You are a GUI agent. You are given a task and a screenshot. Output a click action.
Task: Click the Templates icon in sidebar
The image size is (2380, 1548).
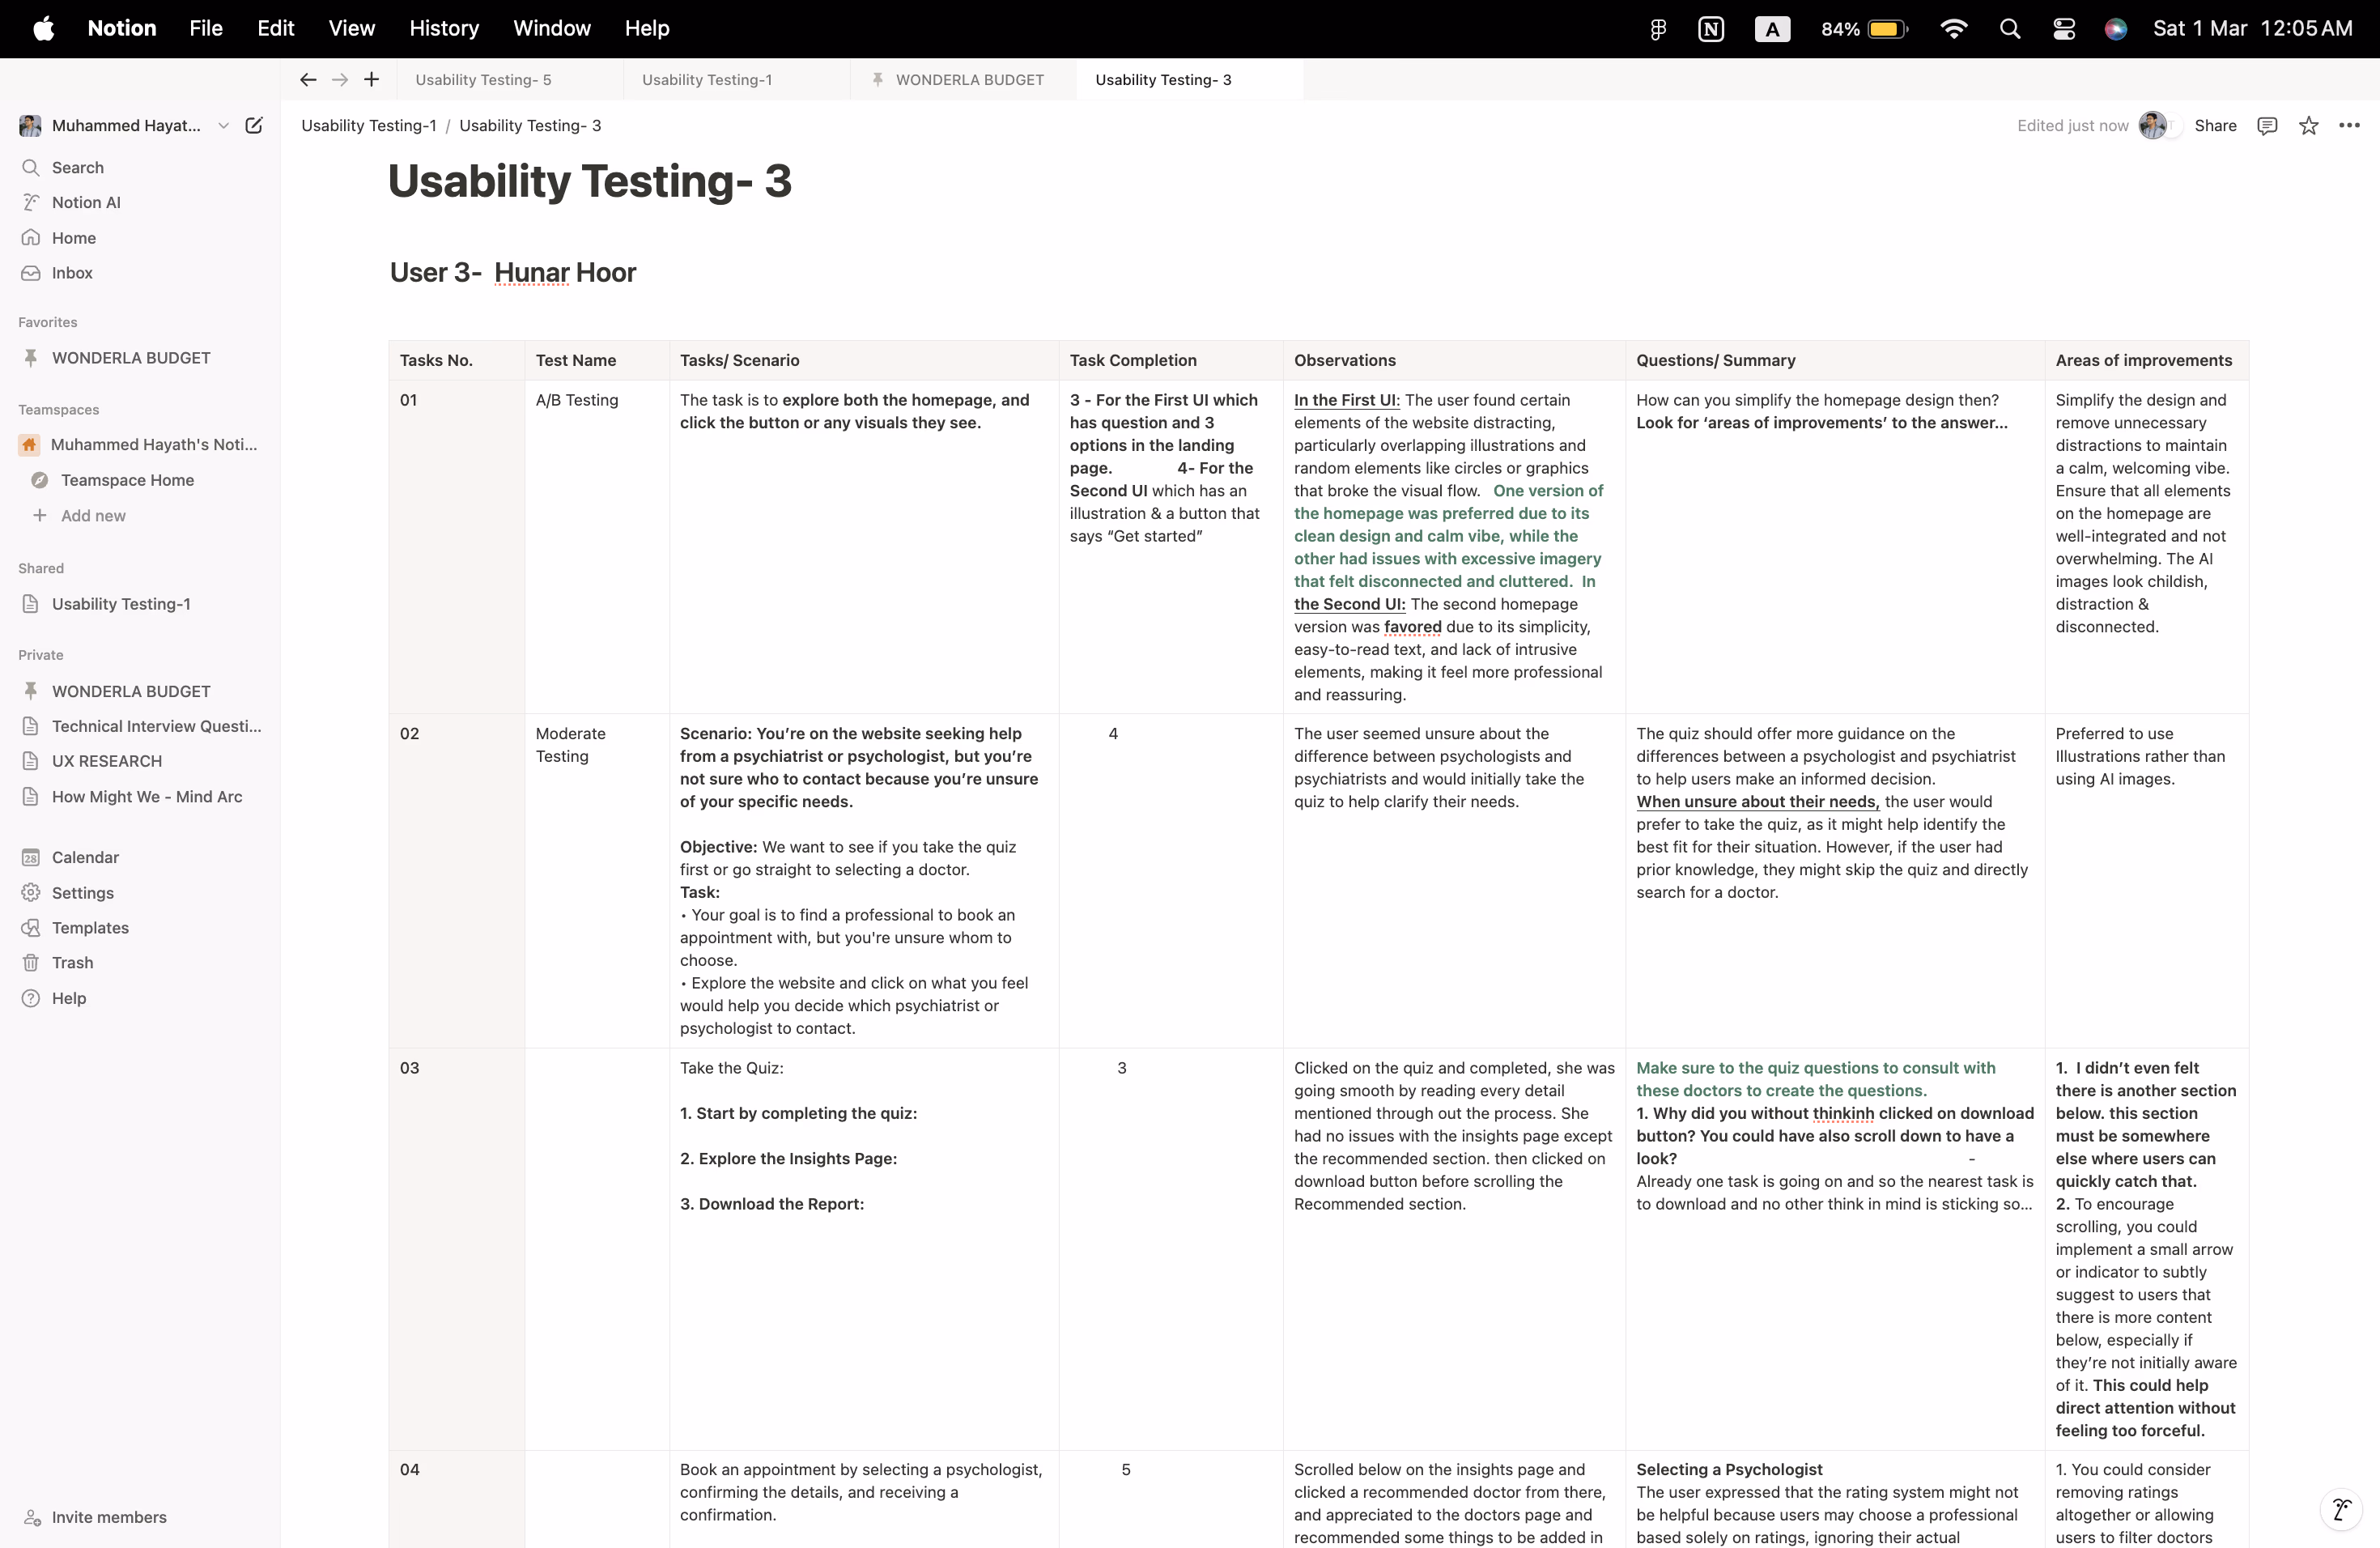tap(31, 928)
